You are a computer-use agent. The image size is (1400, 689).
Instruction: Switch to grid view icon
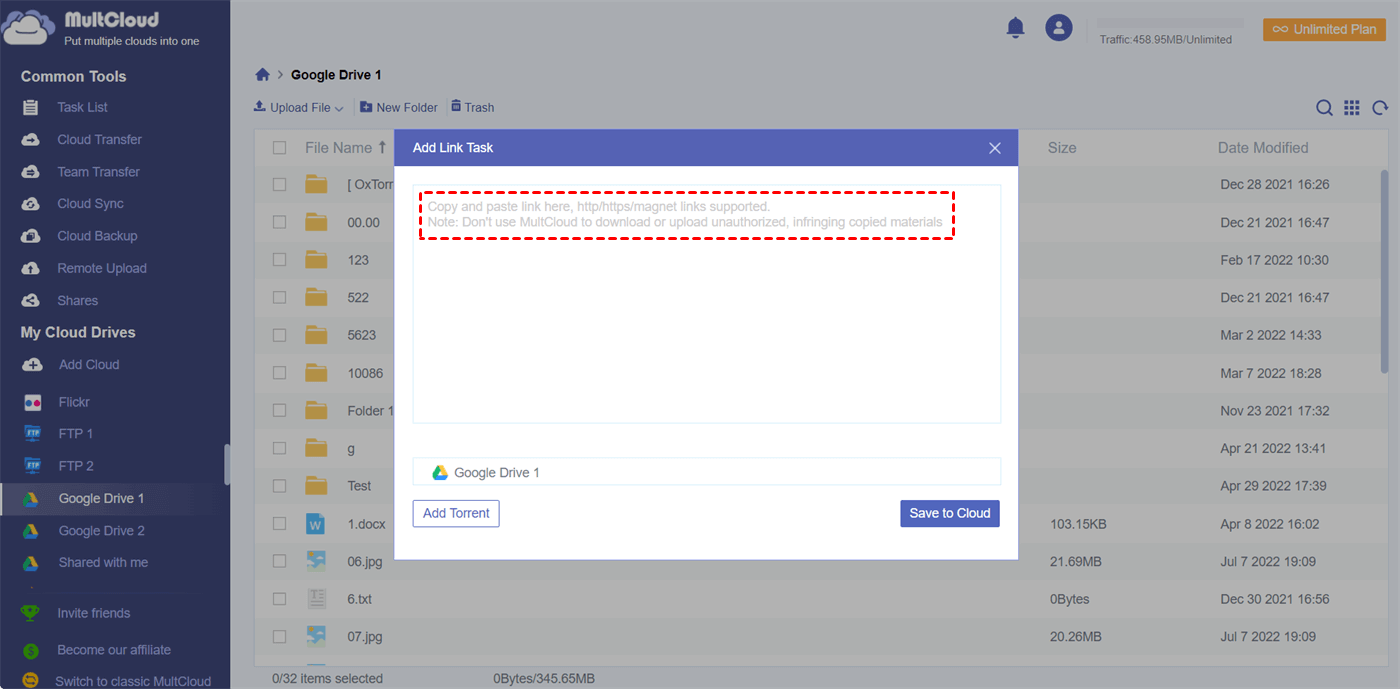pos(1352,108)
